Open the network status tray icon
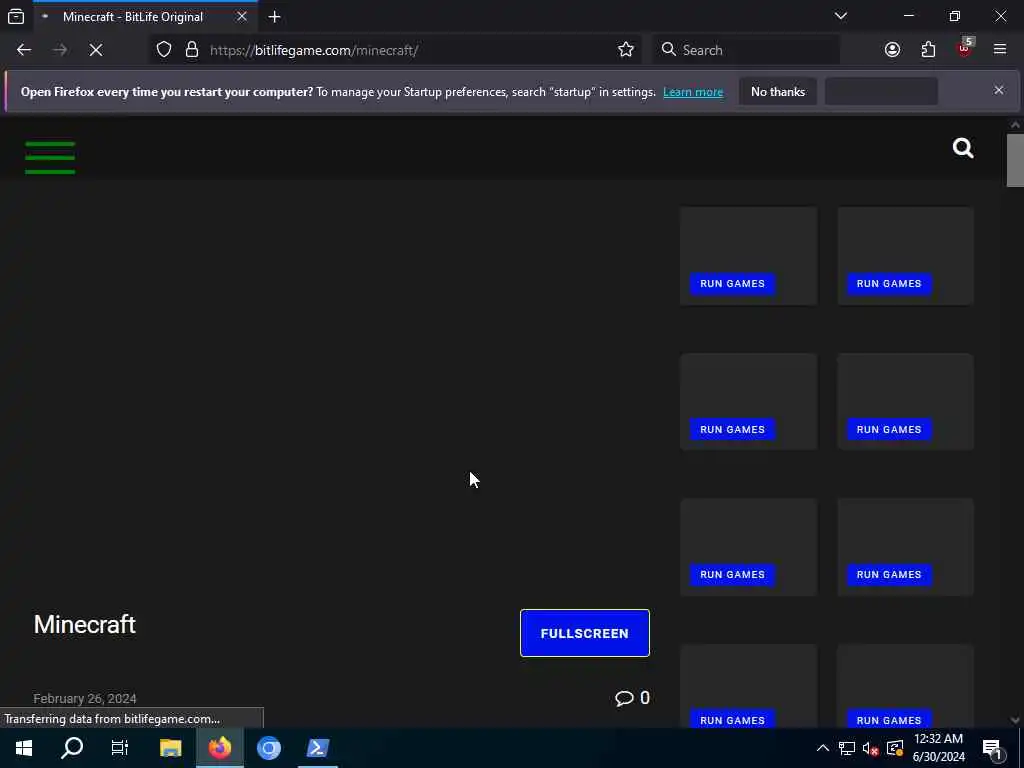Screen dimensions: 1024x768 click(x=846, y=748)
